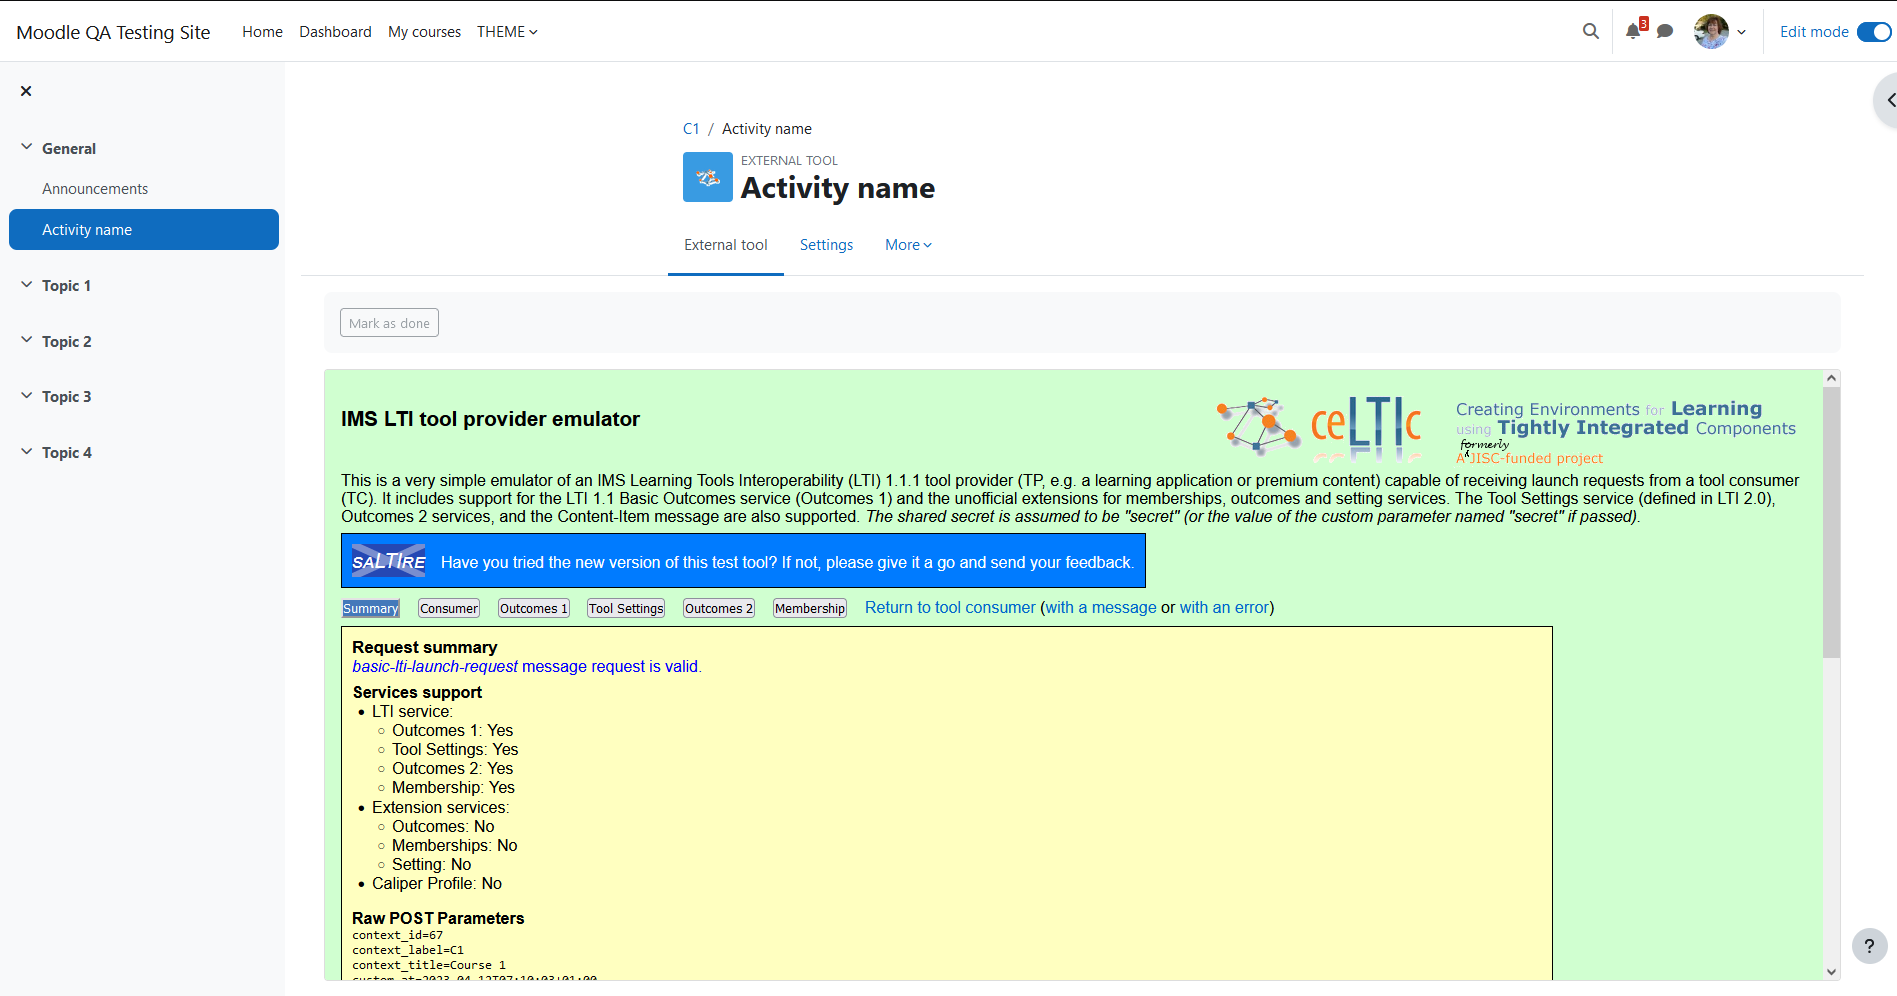Open the search magnifier icon
The image size is (1897, 996).
click(1590, 31)
